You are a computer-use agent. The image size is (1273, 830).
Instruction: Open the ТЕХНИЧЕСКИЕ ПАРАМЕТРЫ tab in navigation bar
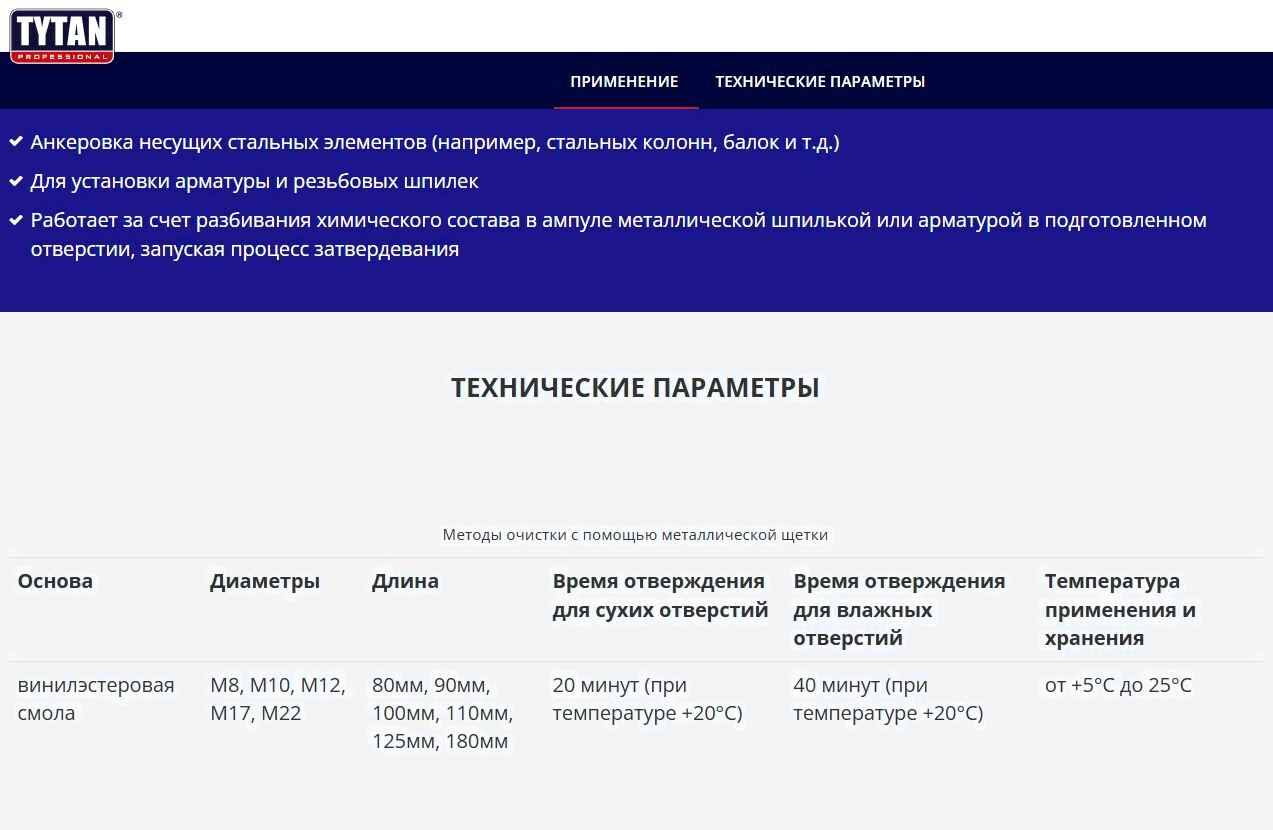(819, 82)
